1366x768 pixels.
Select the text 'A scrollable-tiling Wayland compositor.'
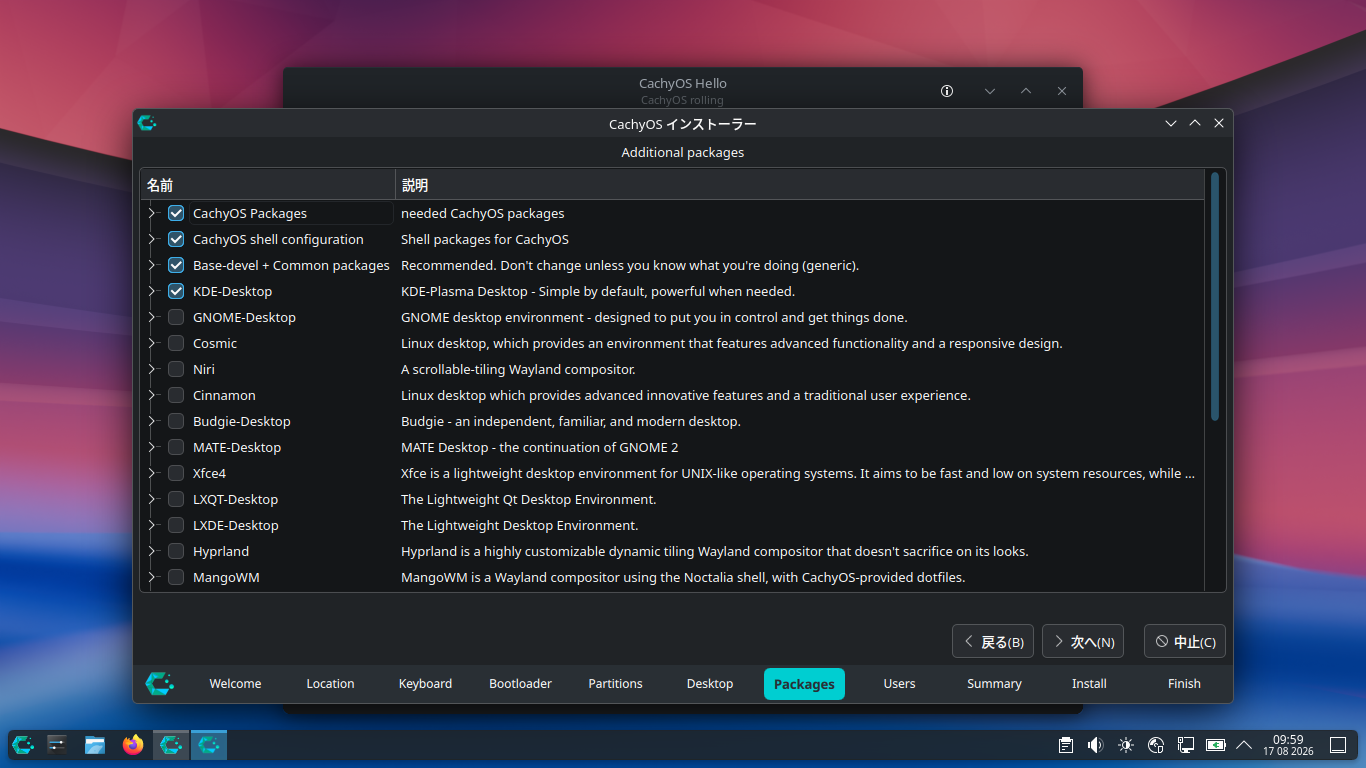point(518,369)
